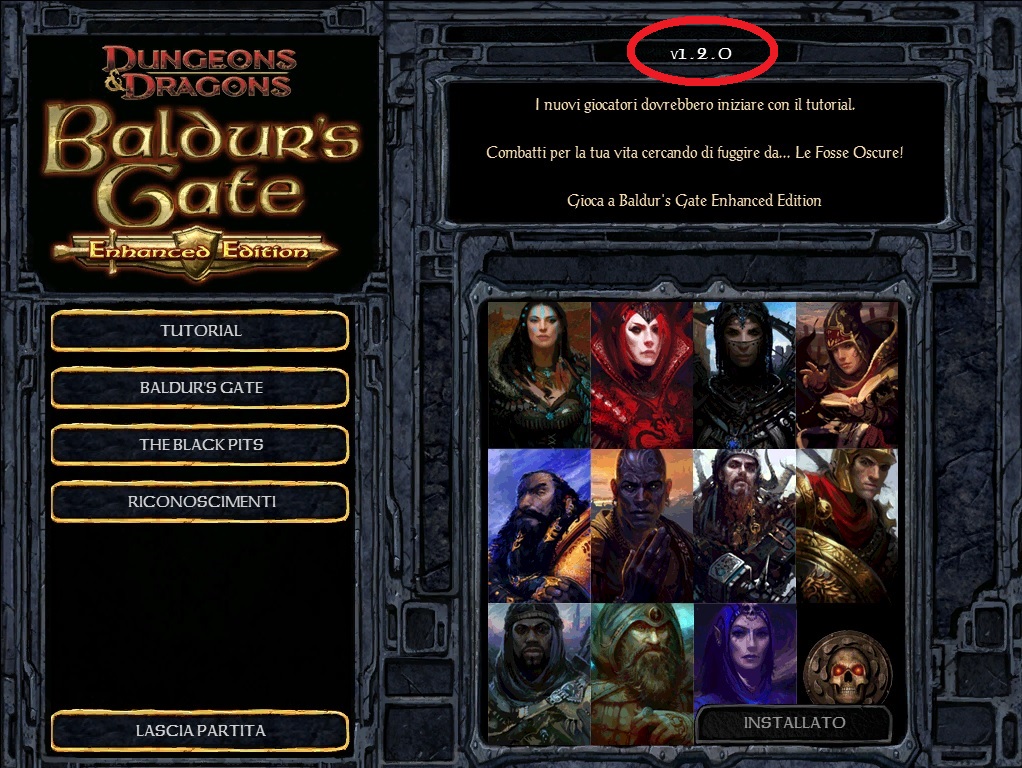Select the dark-haired woman with blue face paint
1022x768 pixels.
click(539, 374)
